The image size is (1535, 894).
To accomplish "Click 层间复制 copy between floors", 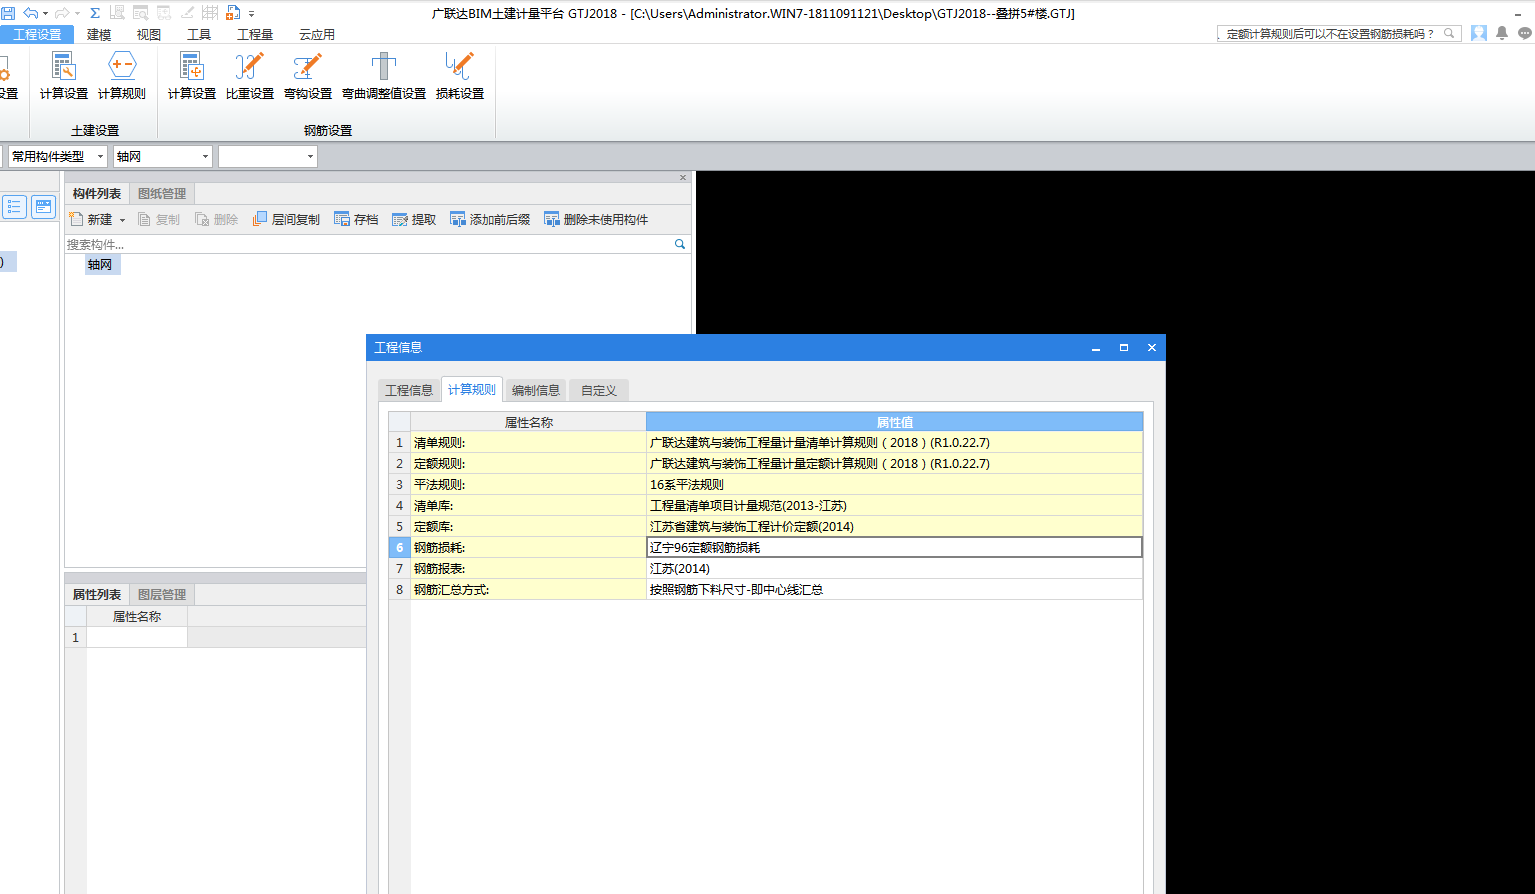I will coord(286,219).
